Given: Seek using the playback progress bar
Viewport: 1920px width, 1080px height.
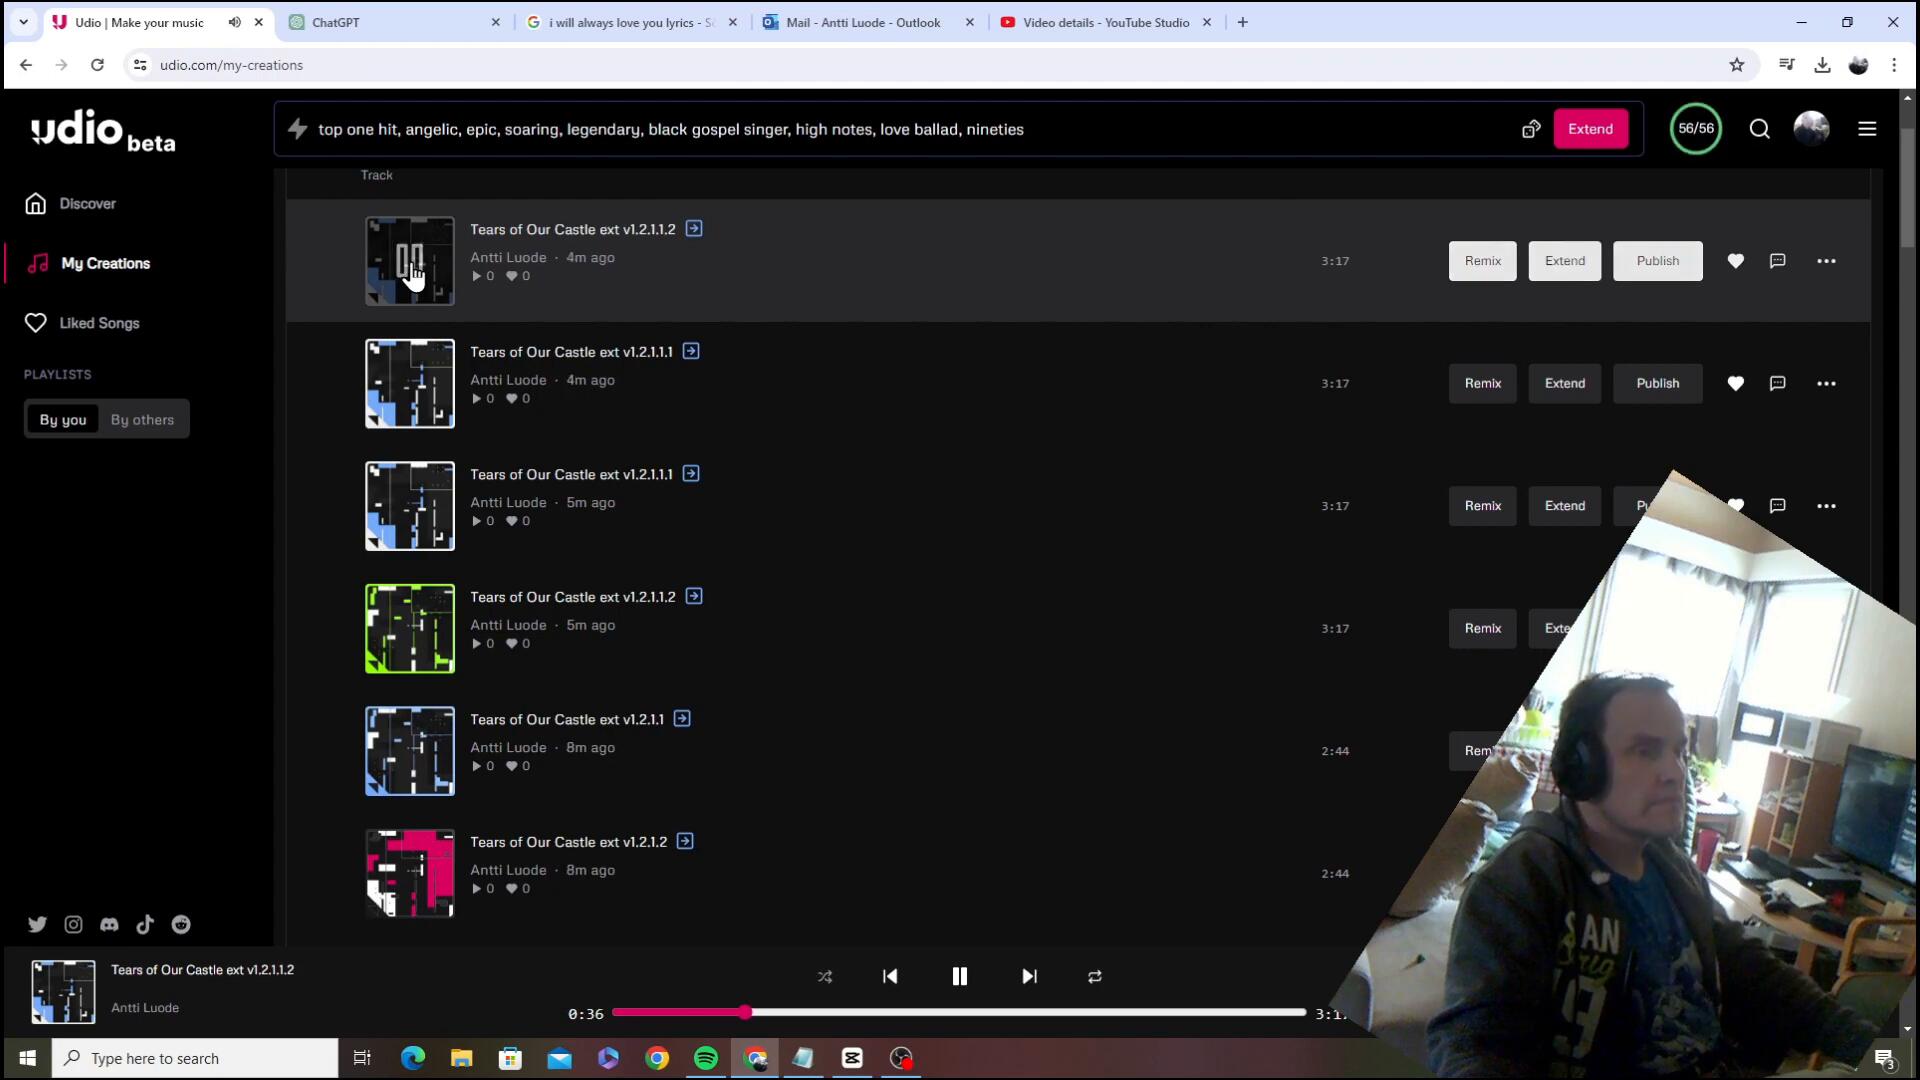Looking at the screenshot, I should click(x=958, y=1012).
